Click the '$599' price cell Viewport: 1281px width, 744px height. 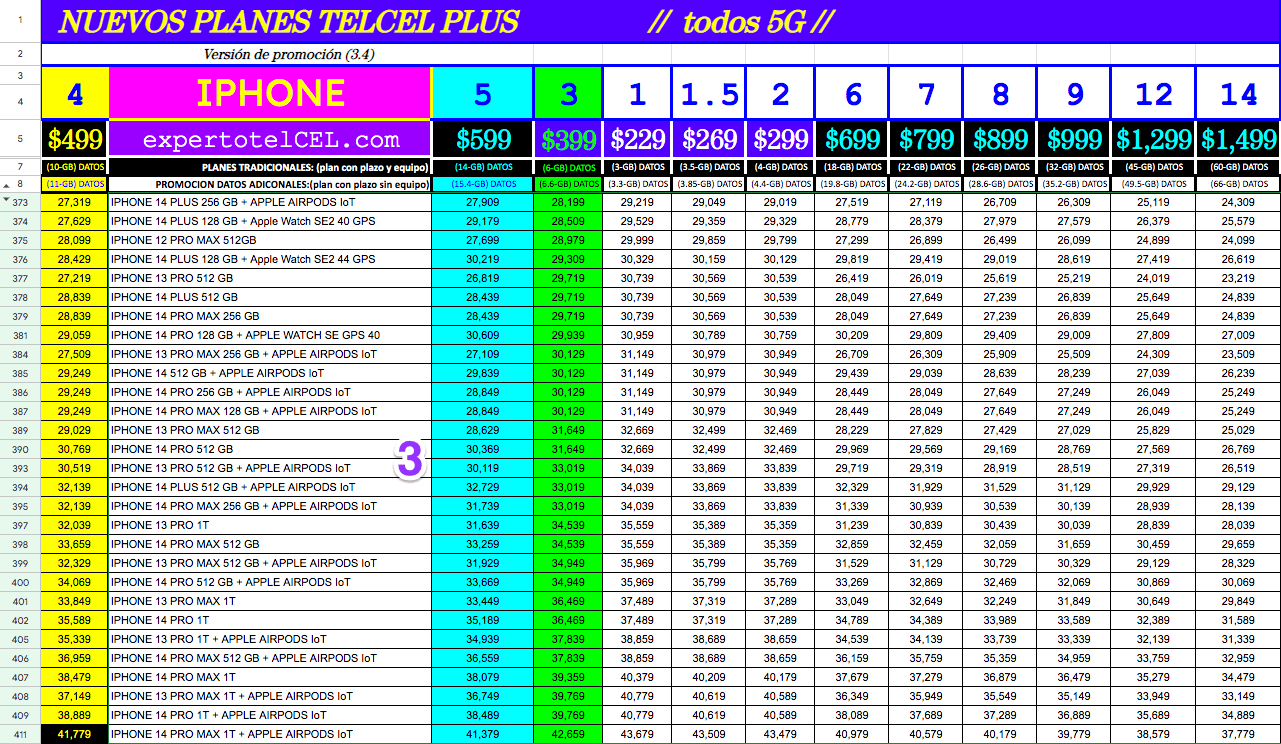coord(483,139)
